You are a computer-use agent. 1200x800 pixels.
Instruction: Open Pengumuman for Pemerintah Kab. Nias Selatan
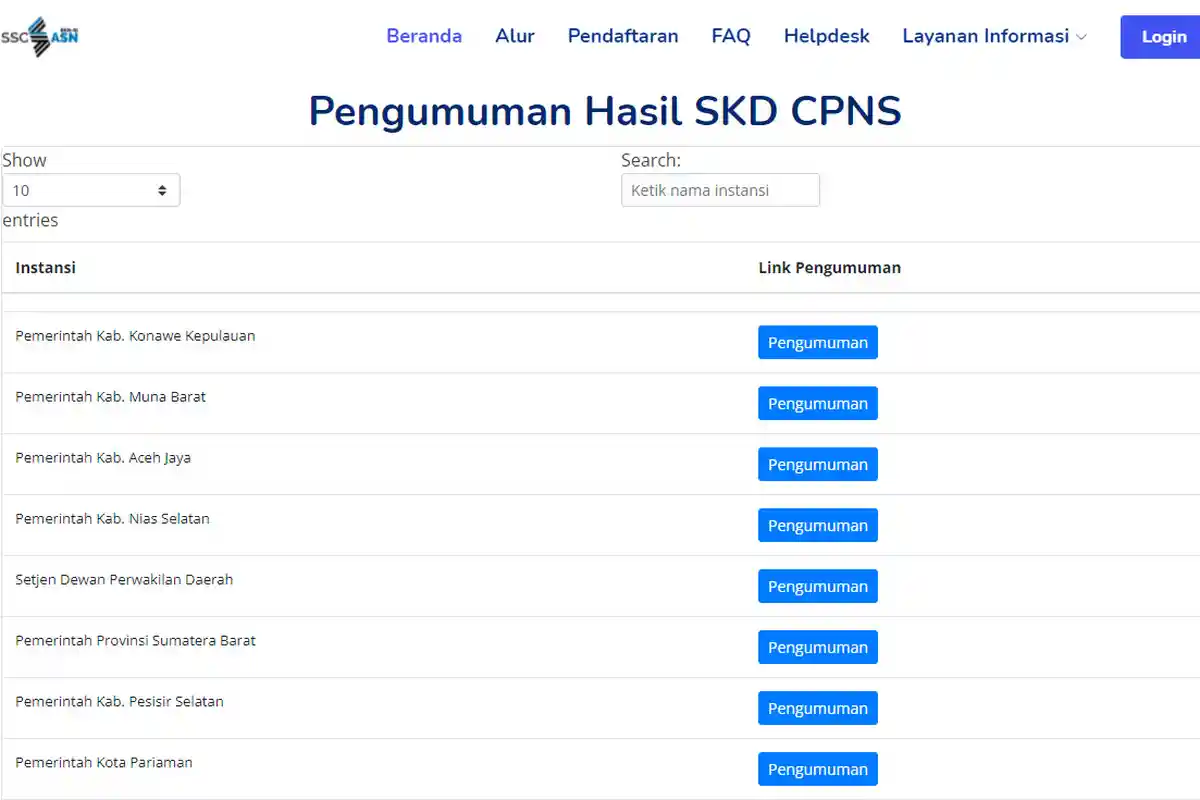click(817, 525)
